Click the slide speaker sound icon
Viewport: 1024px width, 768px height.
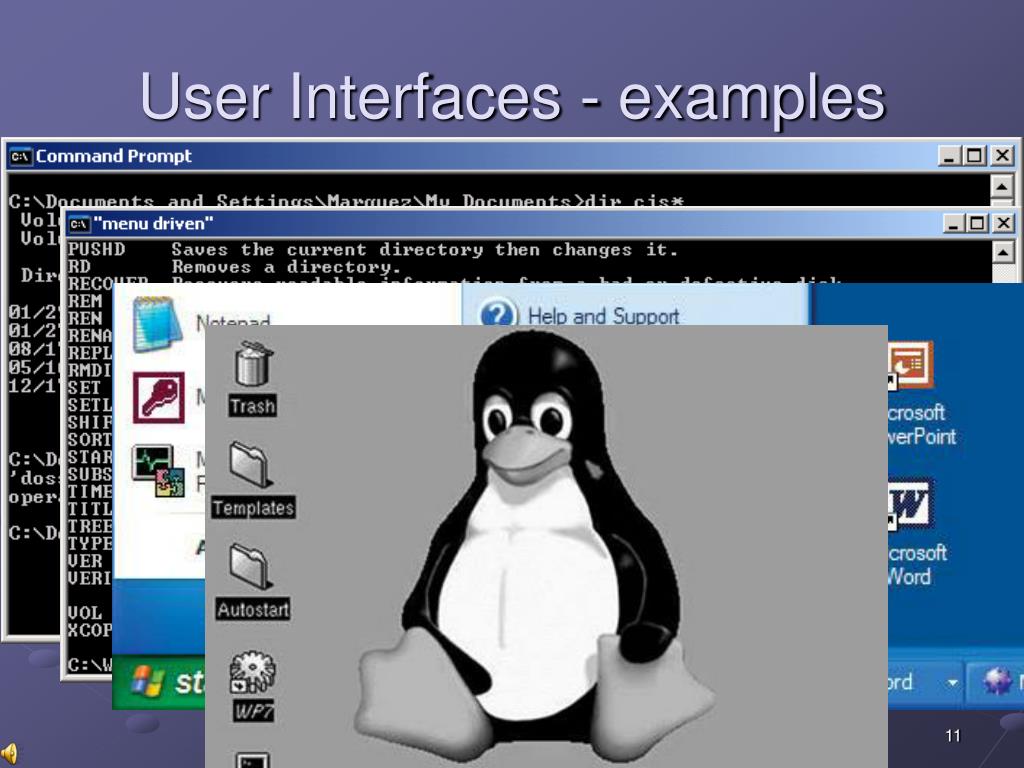click(10, 754)
